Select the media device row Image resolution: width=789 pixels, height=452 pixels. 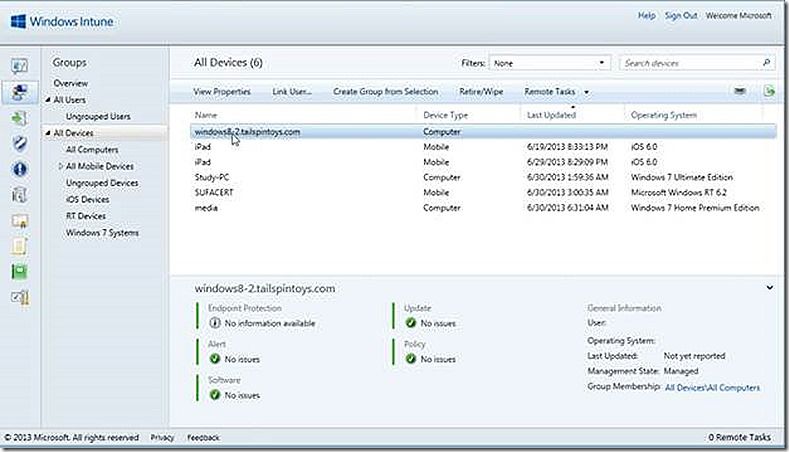[483, 207]
